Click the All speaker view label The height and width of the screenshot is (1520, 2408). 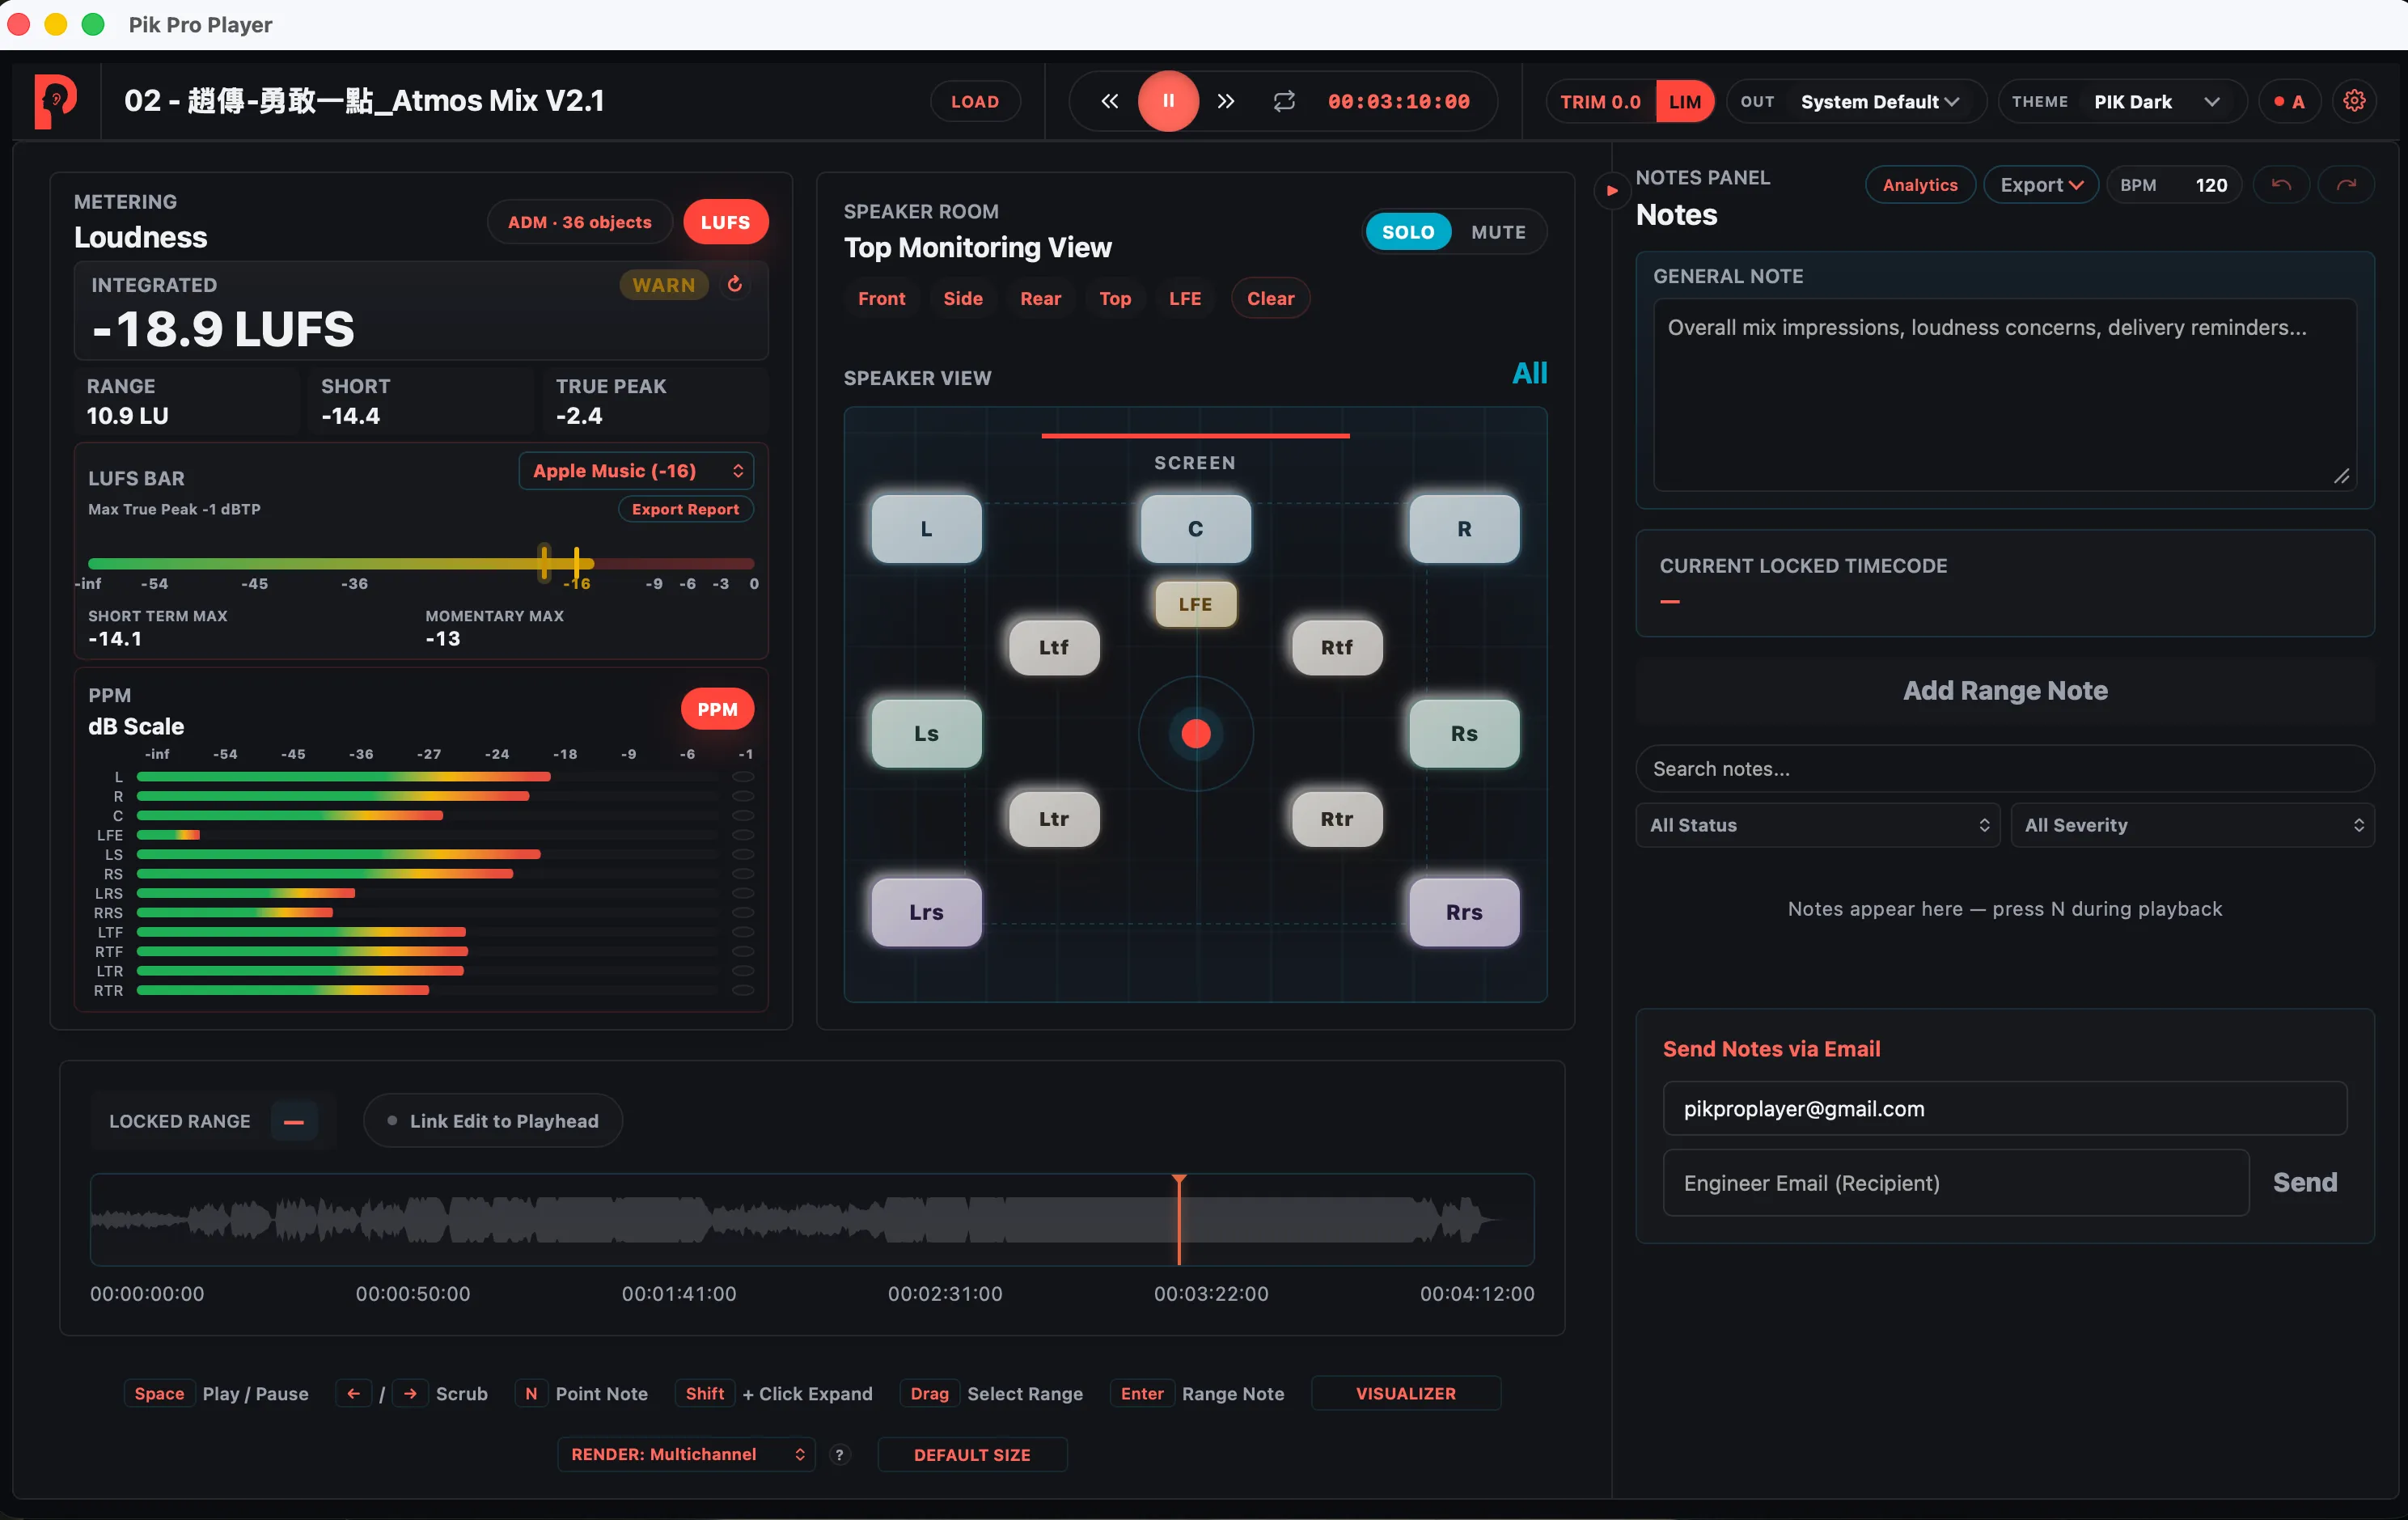click(1529, 373)
